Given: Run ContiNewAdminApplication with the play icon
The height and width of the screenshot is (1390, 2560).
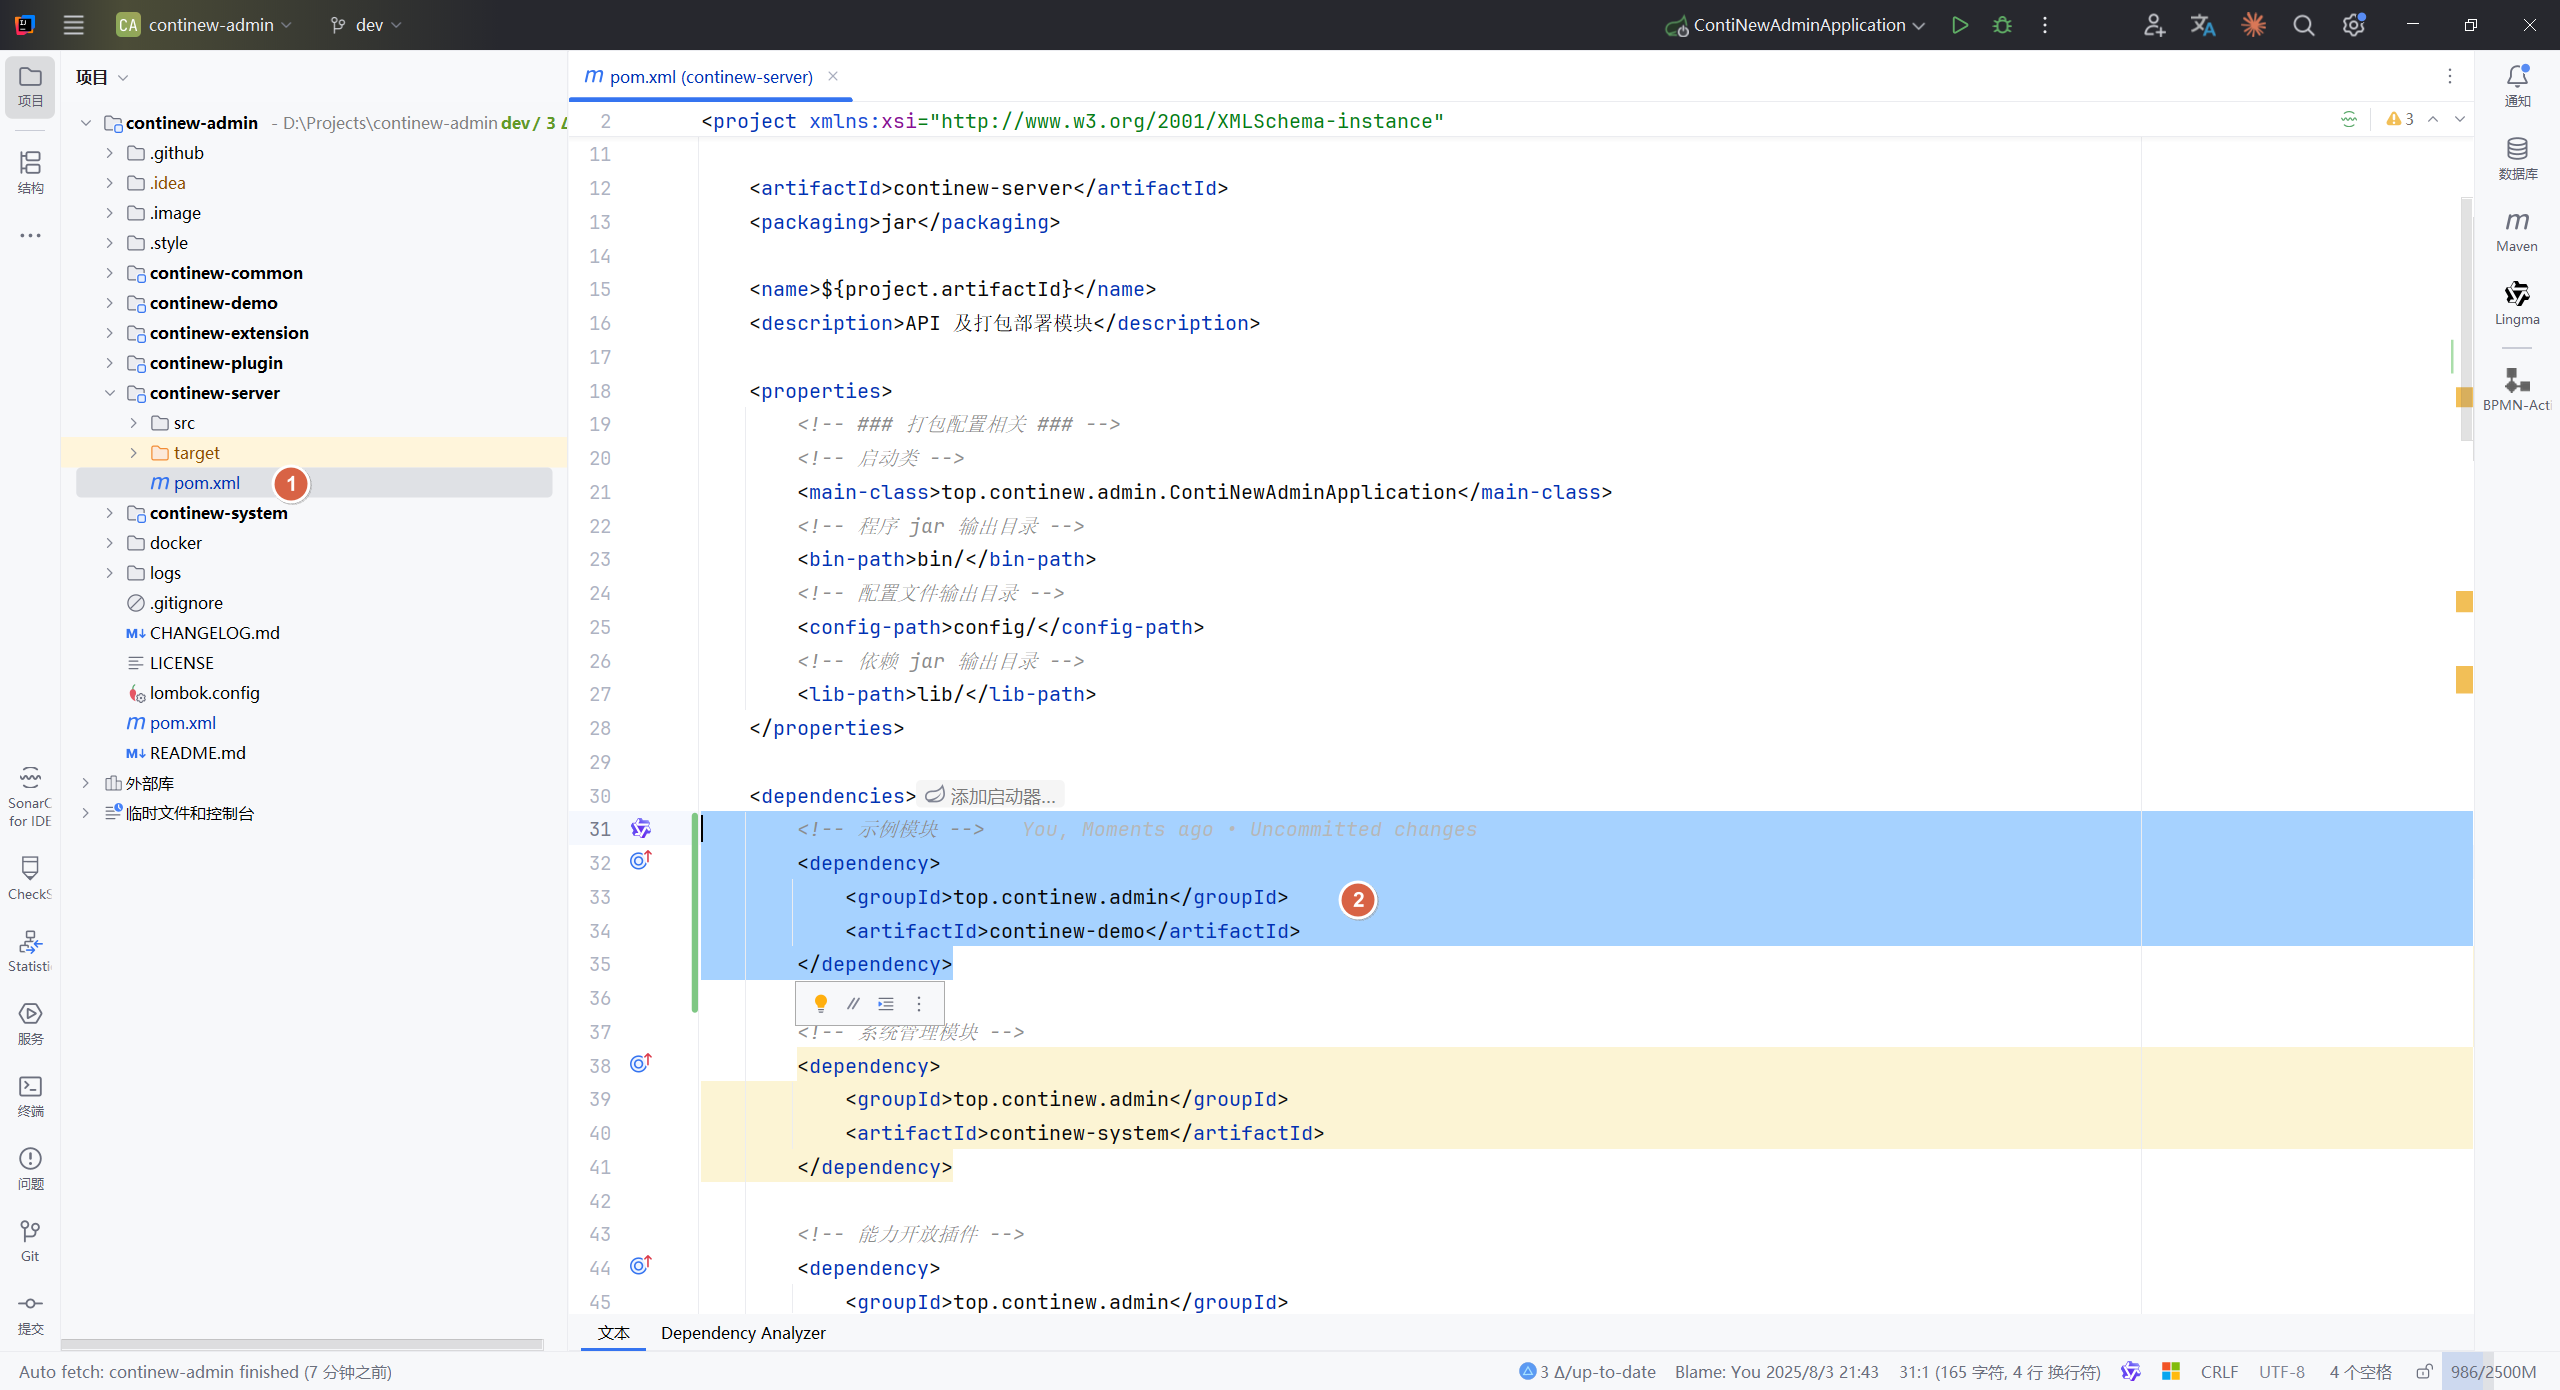Looking at the screenshot, I should (1960, 25).
